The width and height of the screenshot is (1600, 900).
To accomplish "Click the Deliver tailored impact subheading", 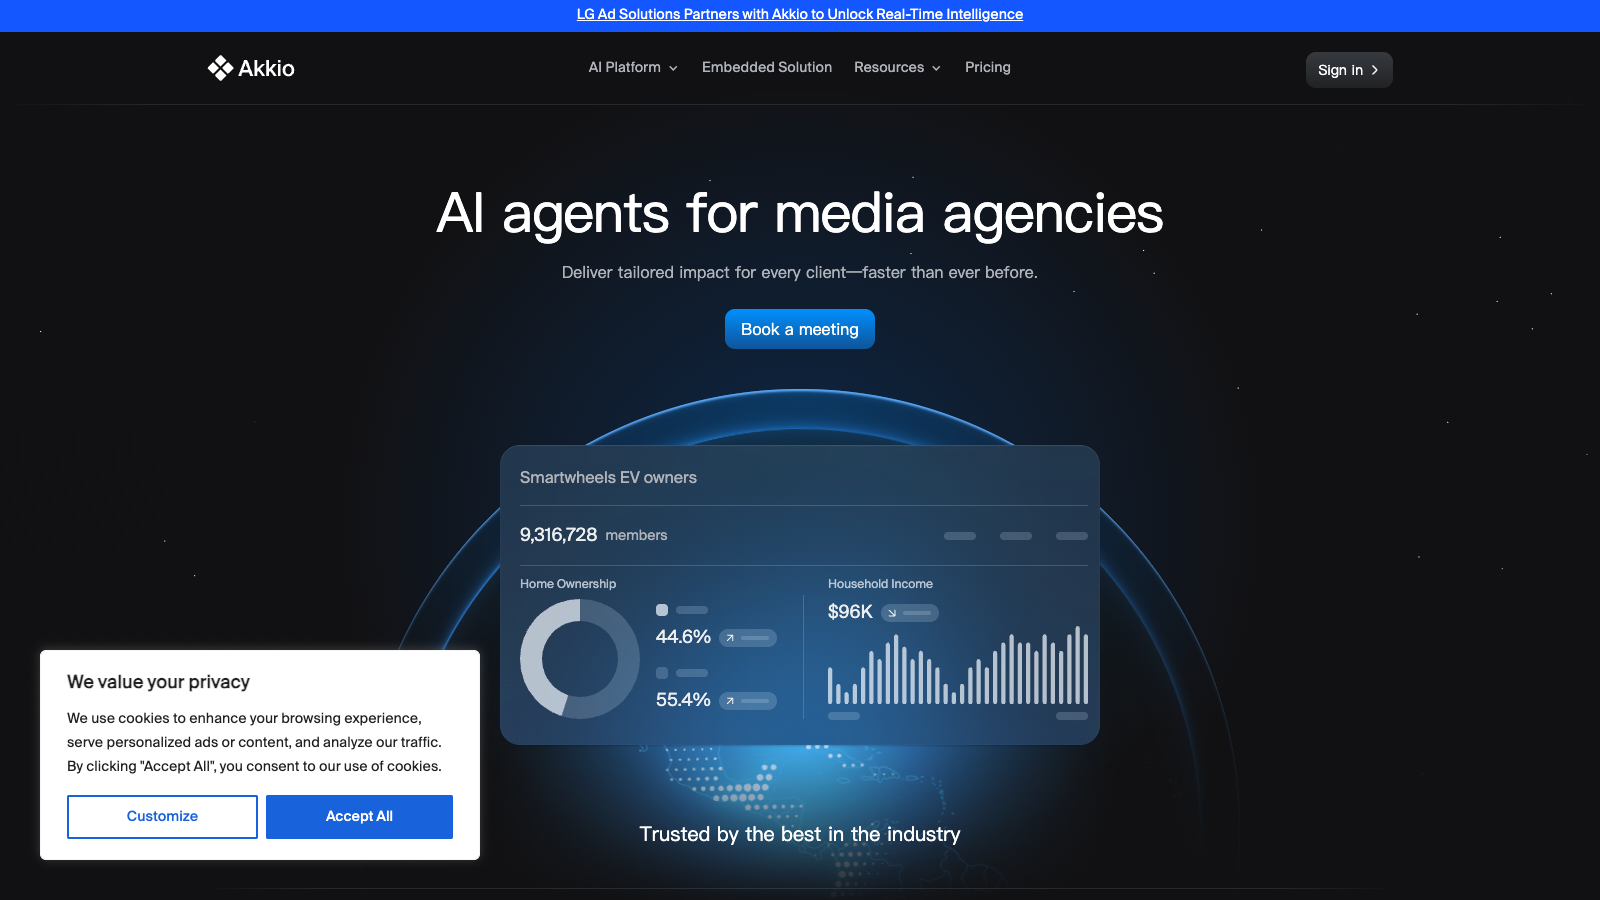I will [800, 272].
